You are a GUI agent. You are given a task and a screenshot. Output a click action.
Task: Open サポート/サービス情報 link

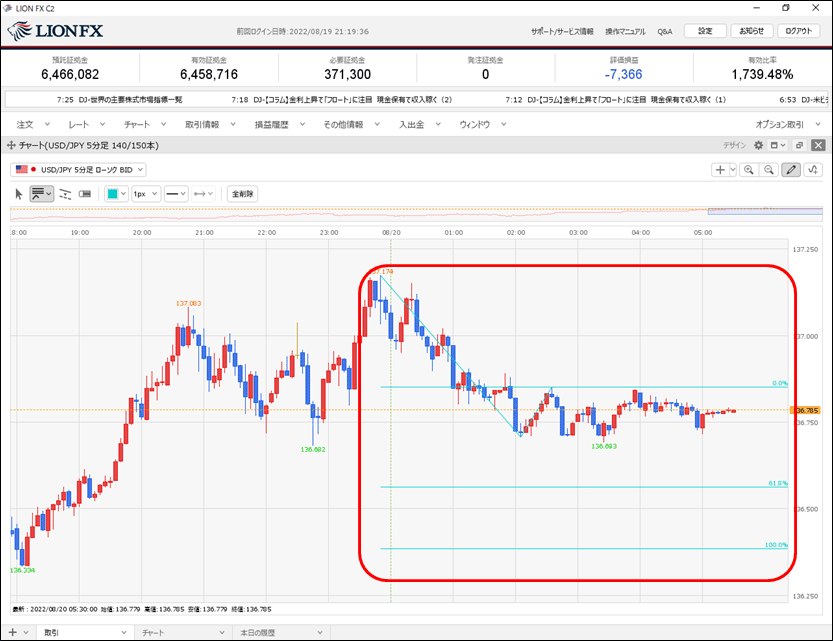click(562, 31)
